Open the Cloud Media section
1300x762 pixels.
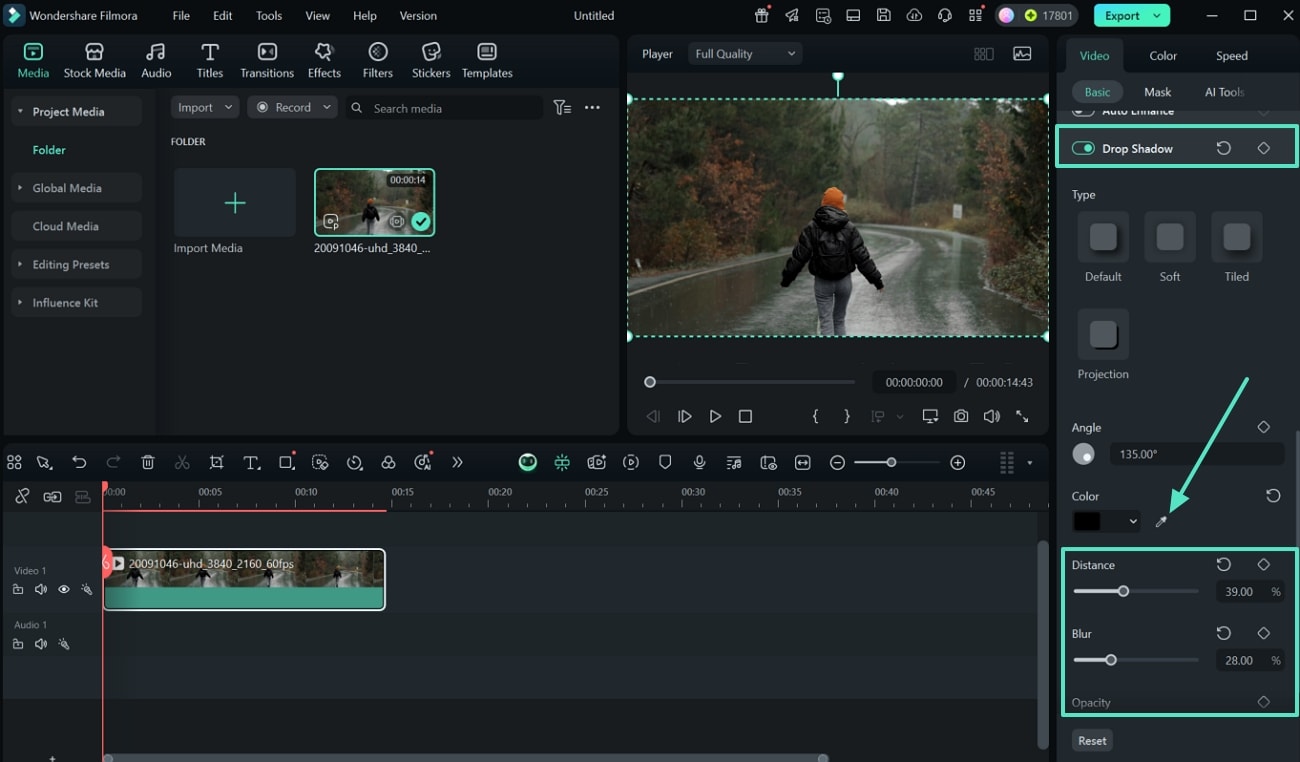coord(76,226)
